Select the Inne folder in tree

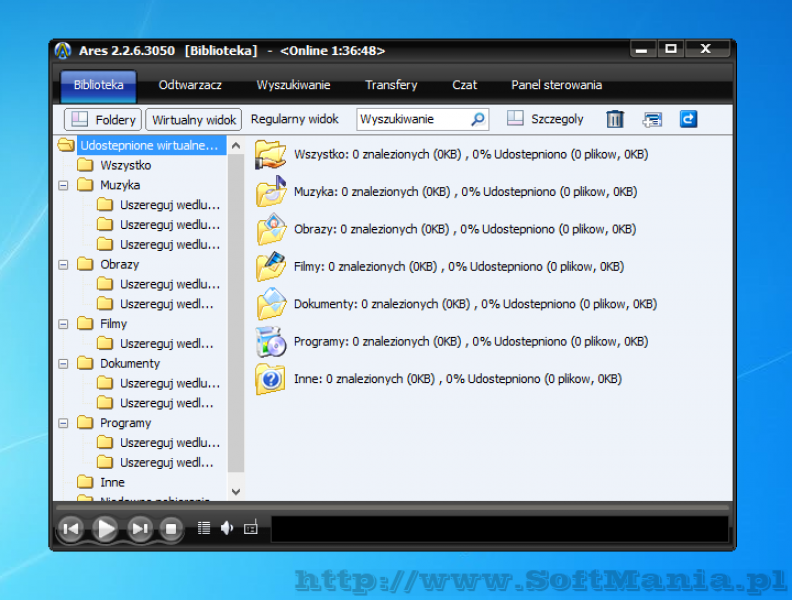(112, 482)
